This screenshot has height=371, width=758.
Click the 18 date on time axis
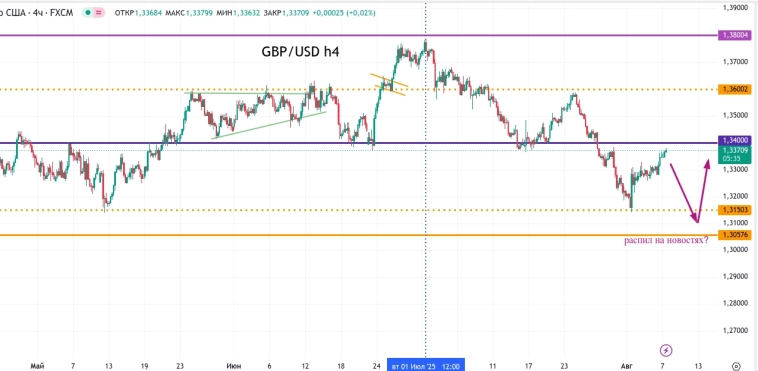click(x=341, y=366)
